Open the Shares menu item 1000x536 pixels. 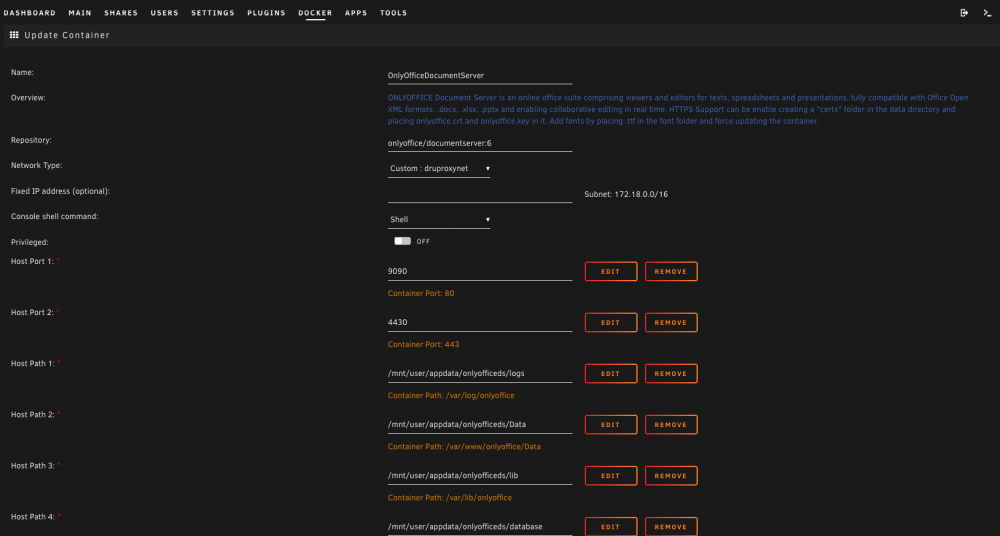pos(121,13)
